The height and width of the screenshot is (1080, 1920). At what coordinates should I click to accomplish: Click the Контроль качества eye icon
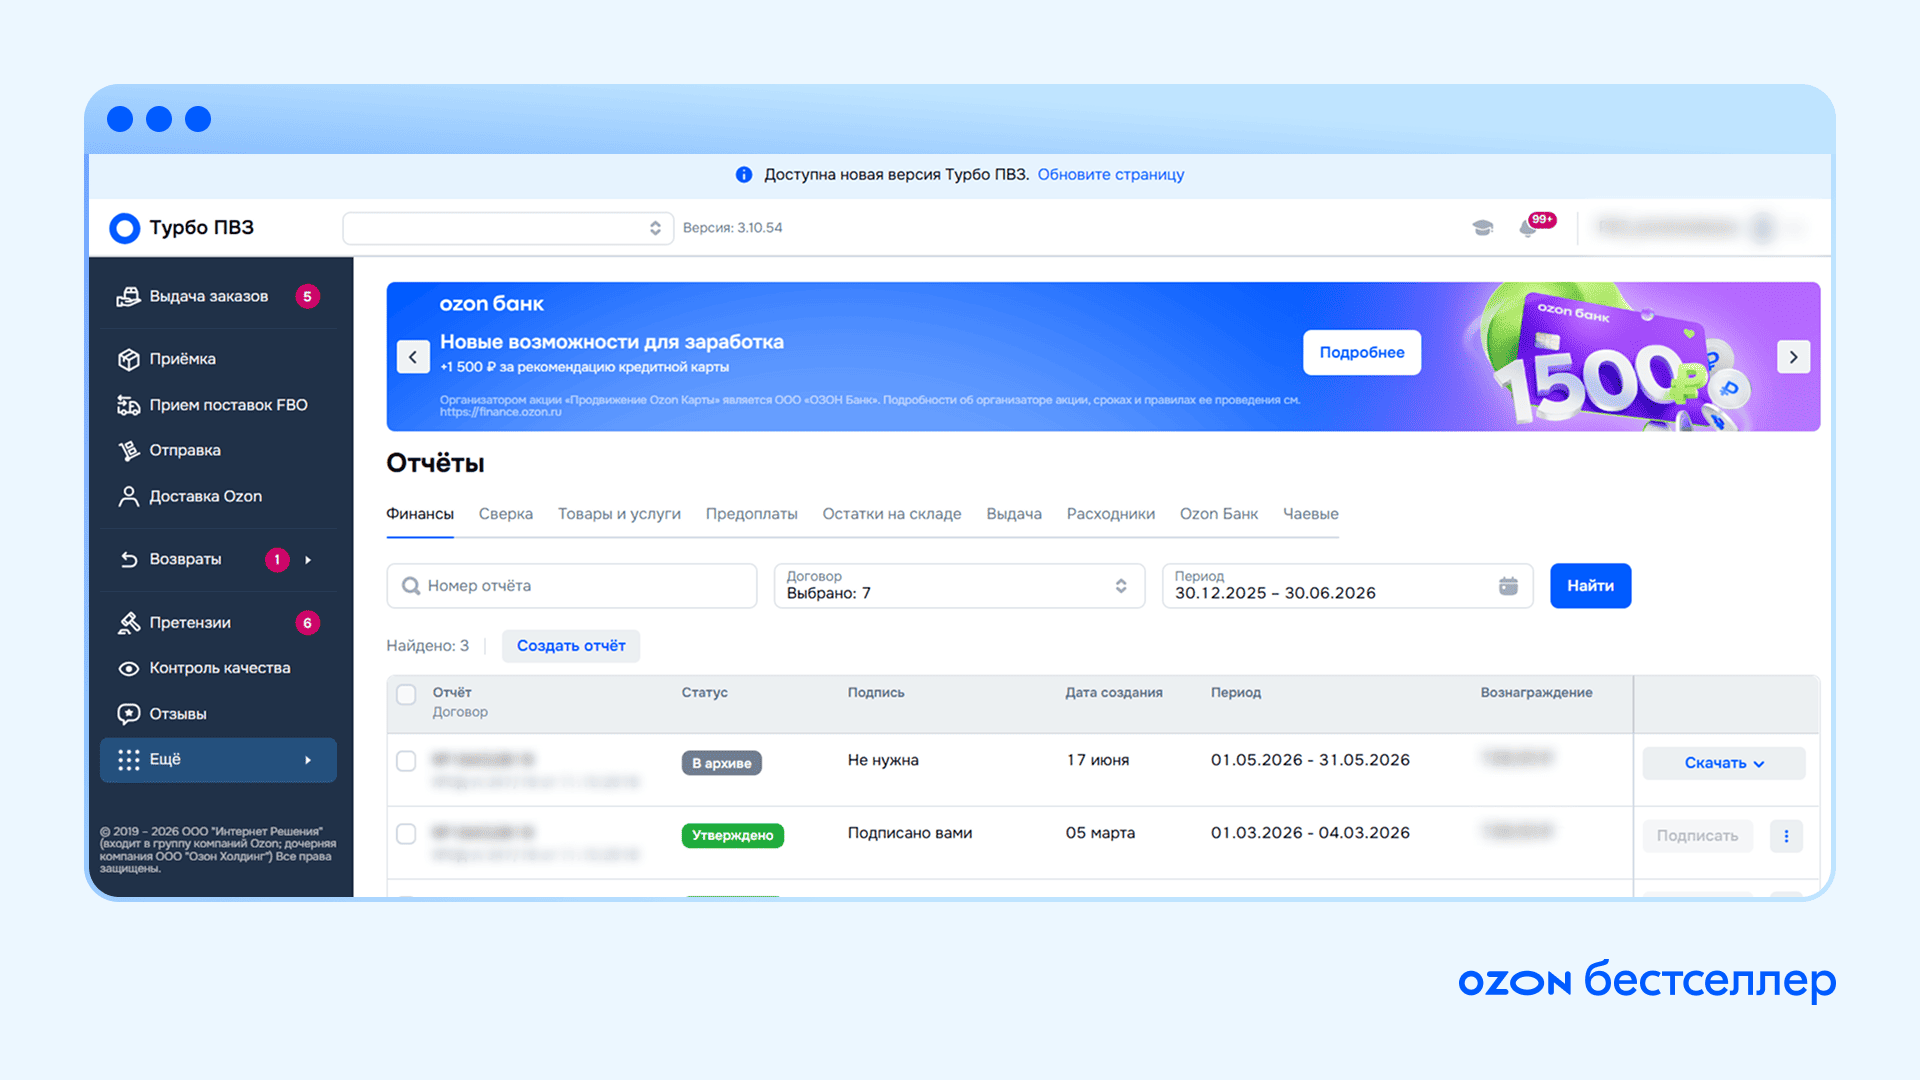(128, 668)
